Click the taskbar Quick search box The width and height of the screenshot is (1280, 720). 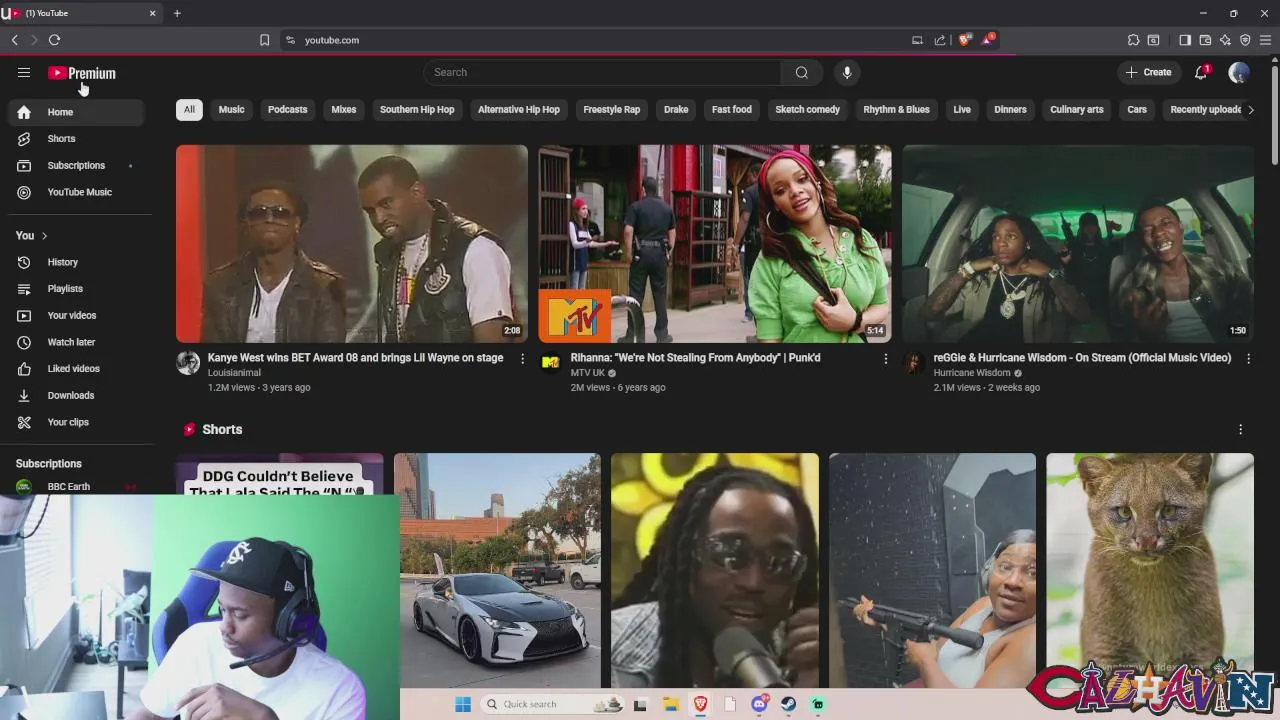click(552, 704)
